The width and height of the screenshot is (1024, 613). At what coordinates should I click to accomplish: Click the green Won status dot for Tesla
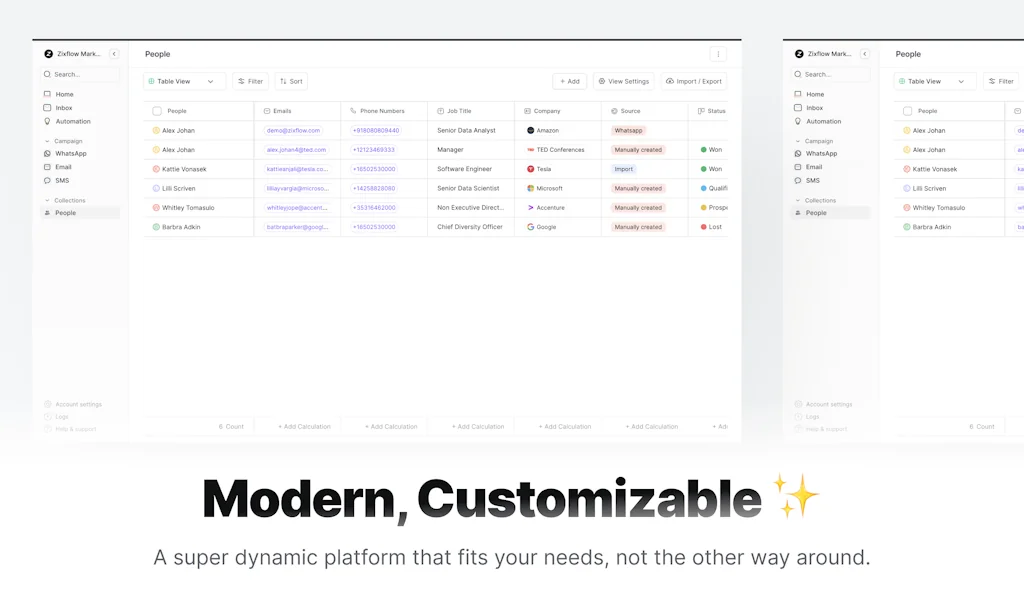pos(703,169)
